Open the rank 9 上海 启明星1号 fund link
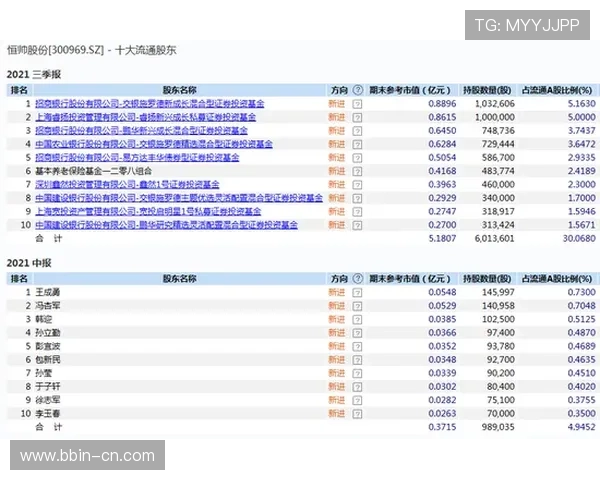The image size is (600, 480). point(148,211)
